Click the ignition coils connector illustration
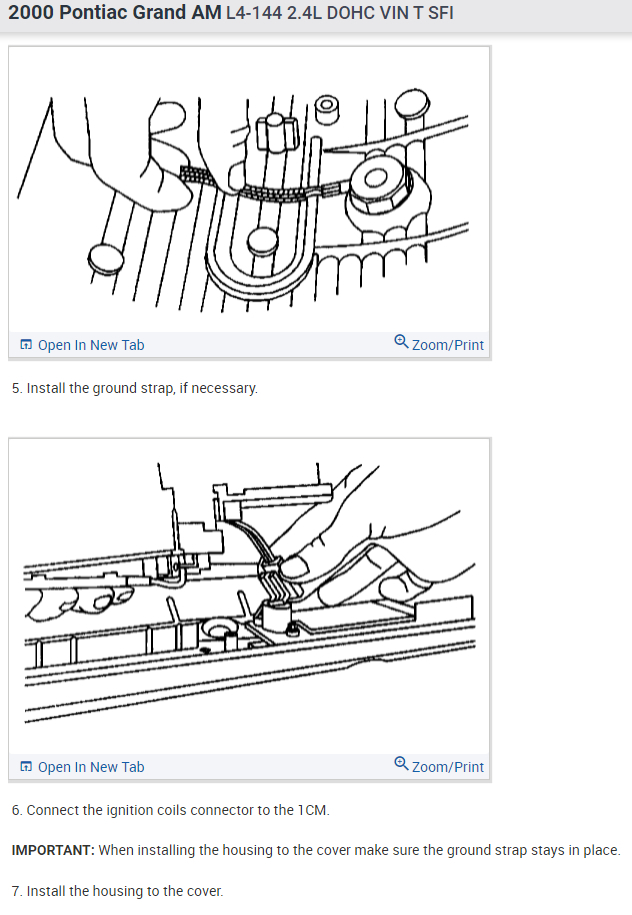Viewport: 632px width, 915px height. (x=249, y=597)
